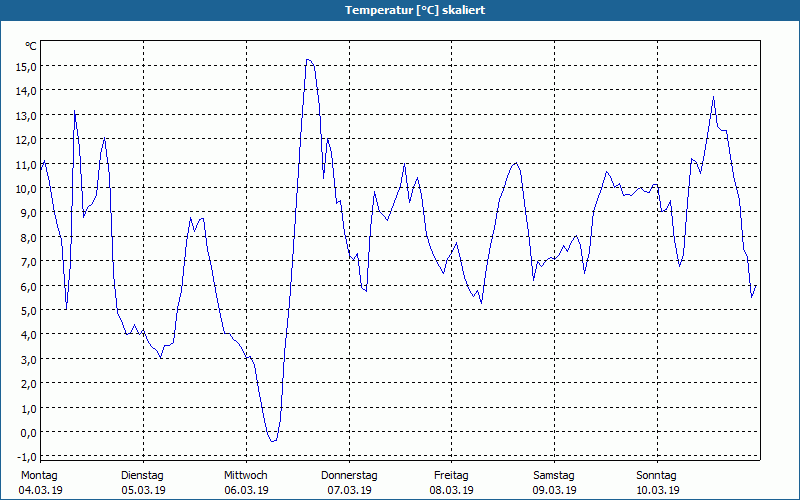Select the Dienstag day label
The image size is (800, 500).
(x=142, y=476)
